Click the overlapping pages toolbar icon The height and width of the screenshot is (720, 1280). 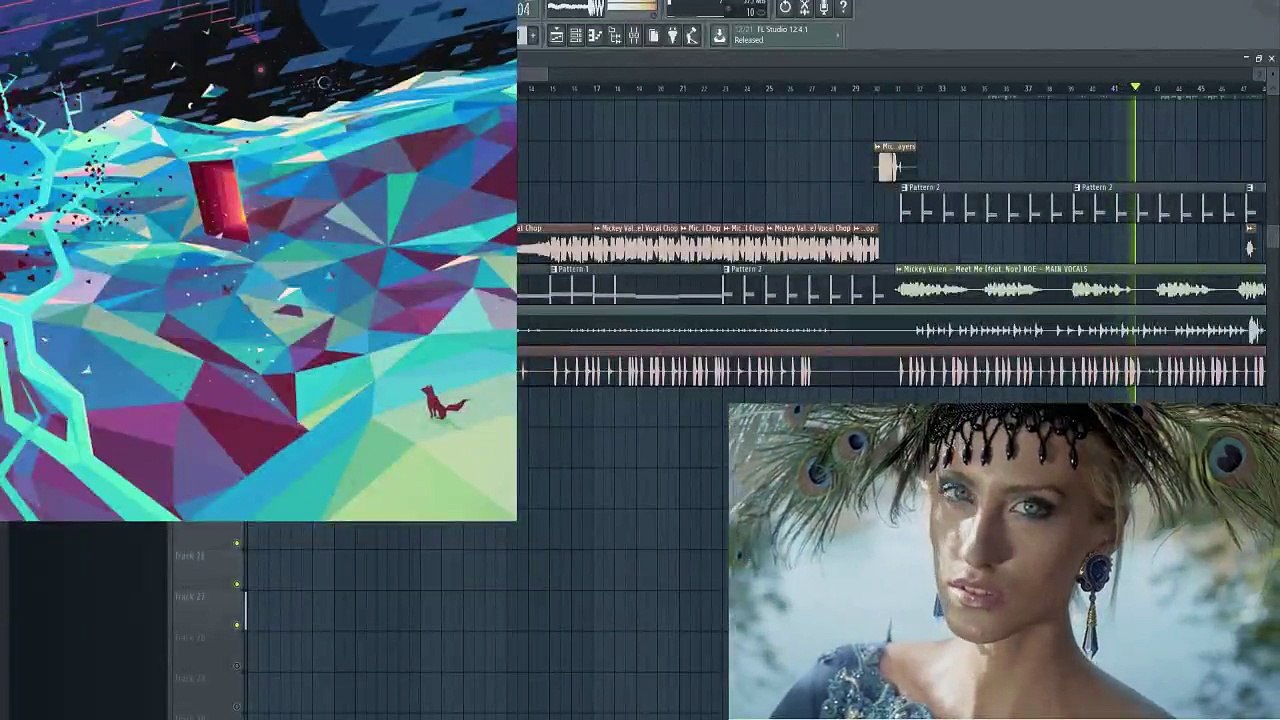coord(653,36)
